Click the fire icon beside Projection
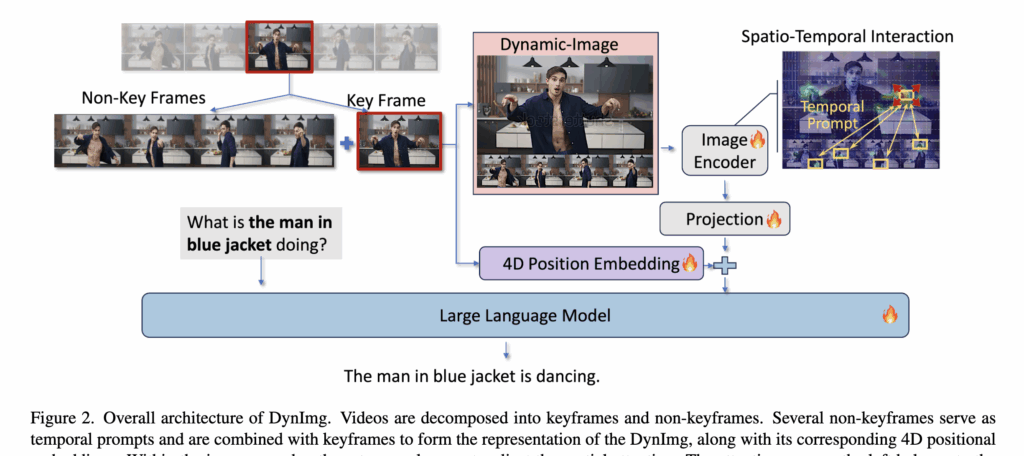1024x456 pixels. click(772, 219)
